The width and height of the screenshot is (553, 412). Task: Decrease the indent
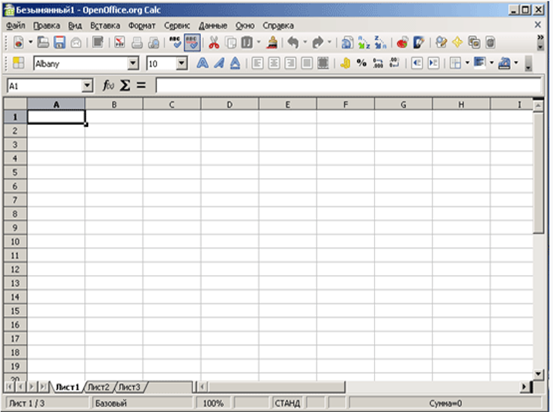[417, 63]
